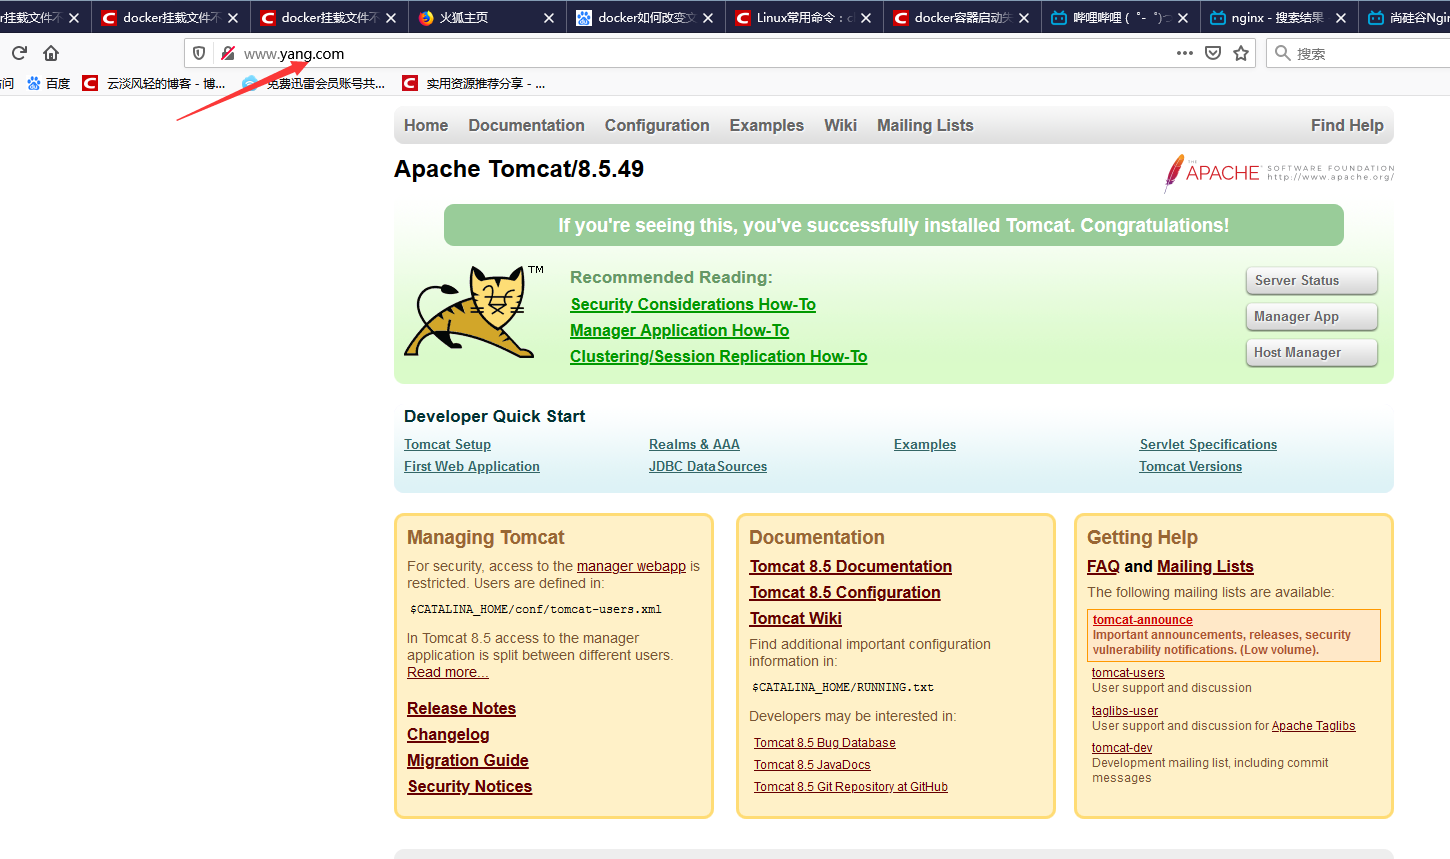The height and width of the screenshot is (859, 1450).
Task: Switch to the 火狐主页 tab
Action: tap(487, 18)
